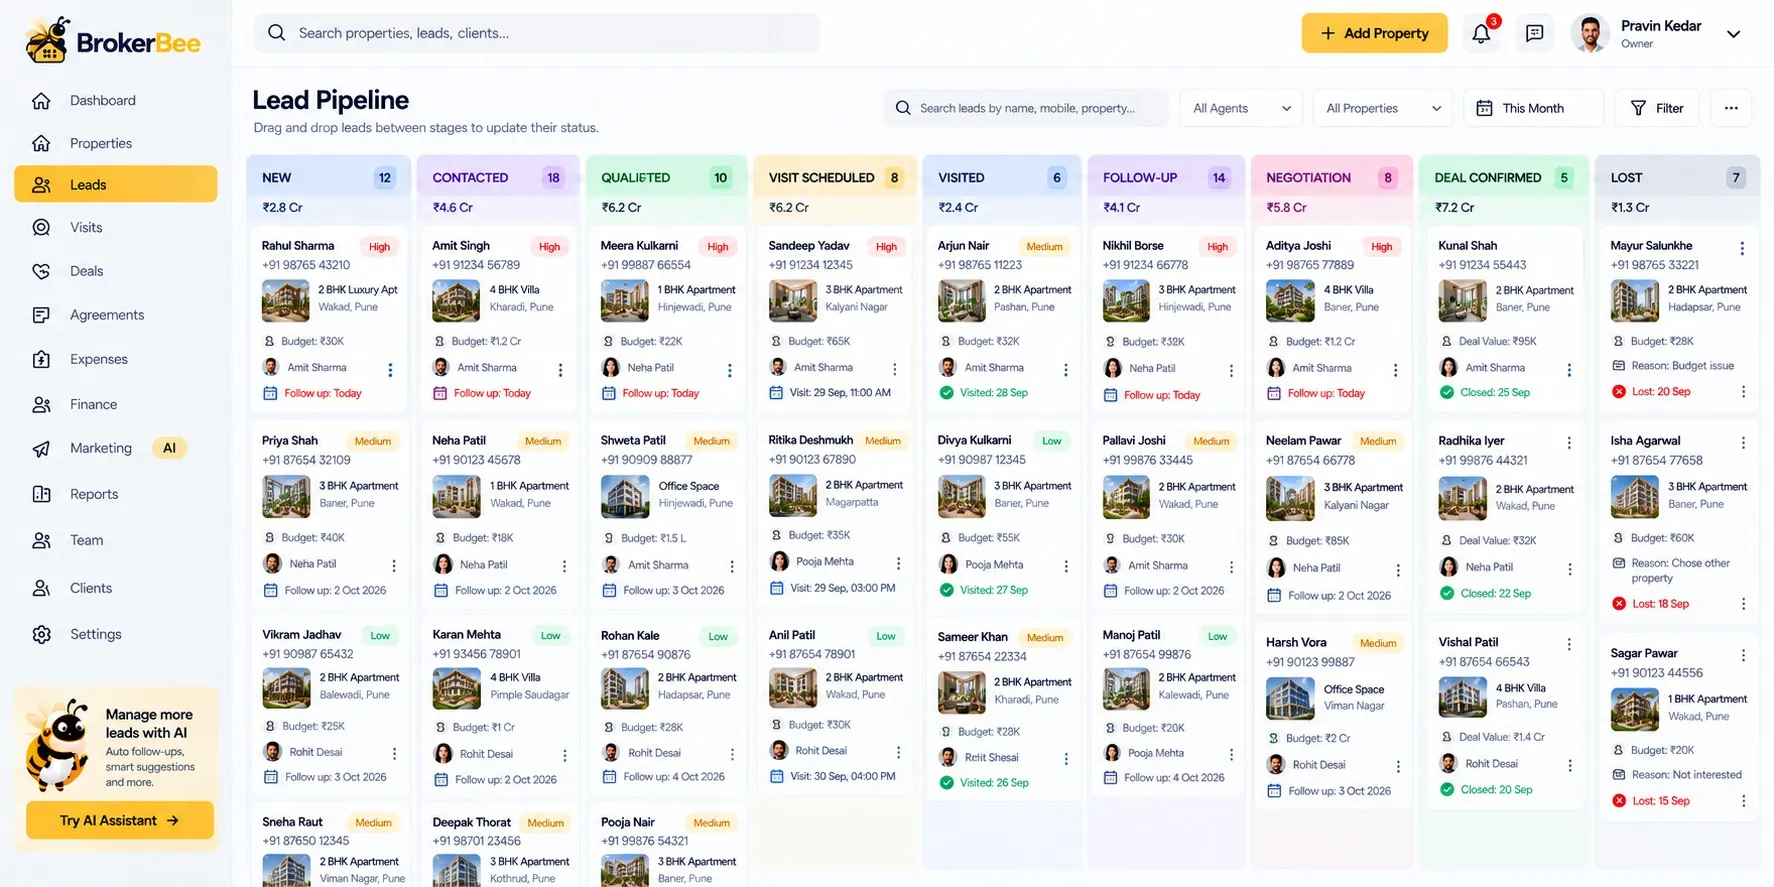Open the three-dot menu on Rahul Sharma's card
This screenshot has height=887, width=1774.
point(390,370)
